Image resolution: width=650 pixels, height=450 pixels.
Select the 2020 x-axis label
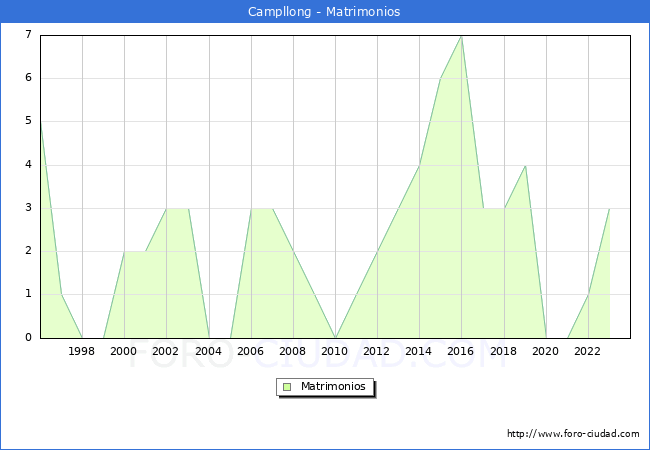point(546,351)
